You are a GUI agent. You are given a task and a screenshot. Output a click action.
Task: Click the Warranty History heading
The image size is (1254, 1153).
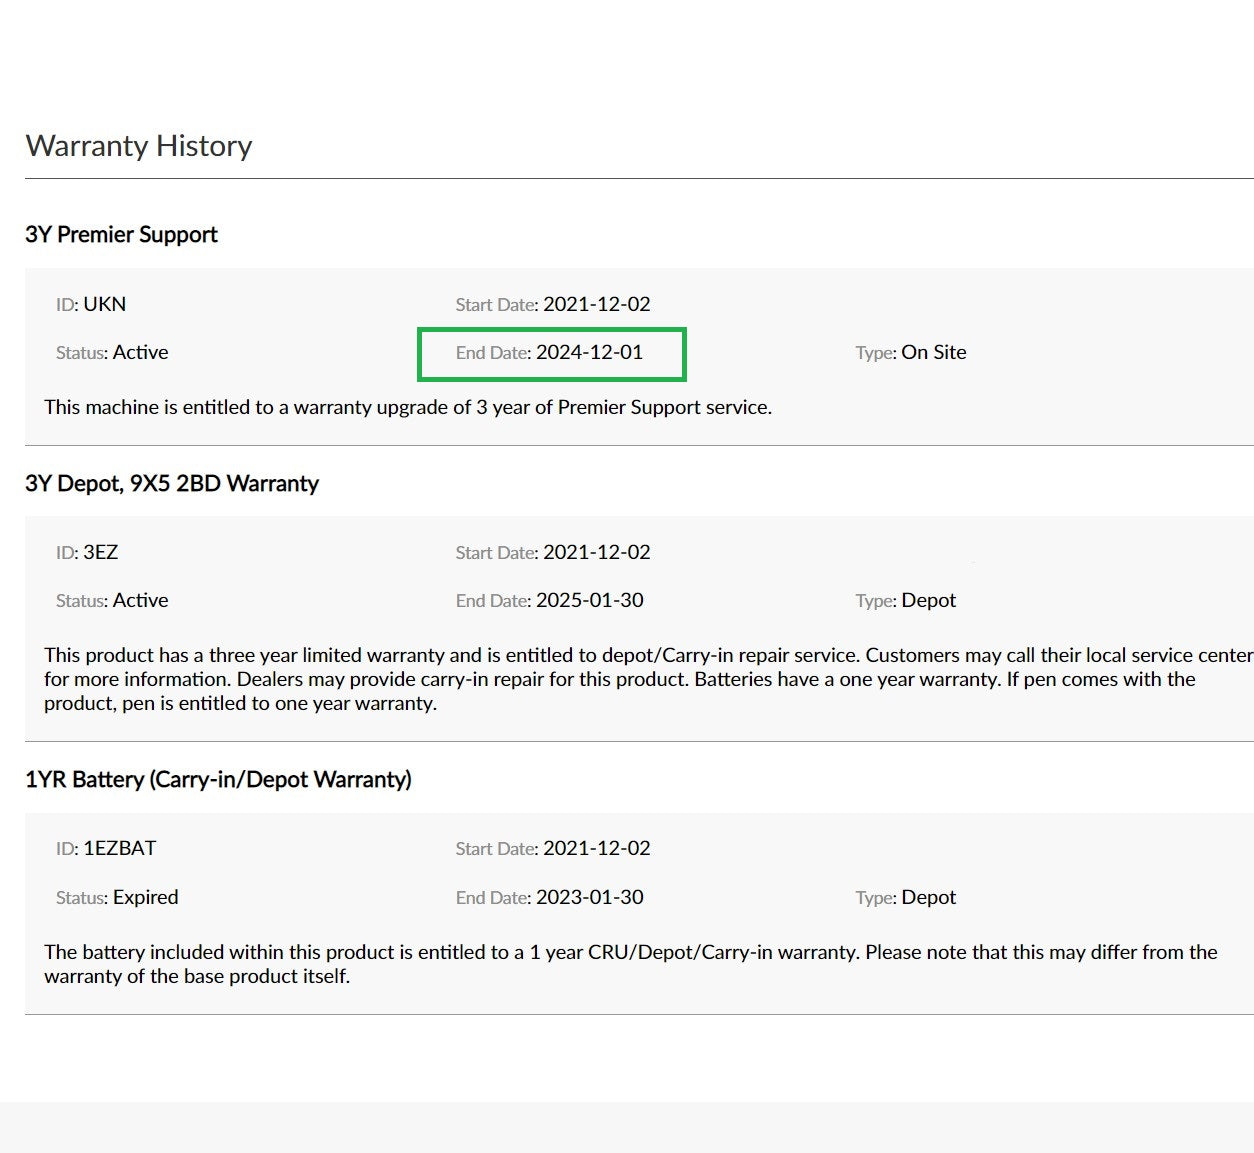coord(139,146)
